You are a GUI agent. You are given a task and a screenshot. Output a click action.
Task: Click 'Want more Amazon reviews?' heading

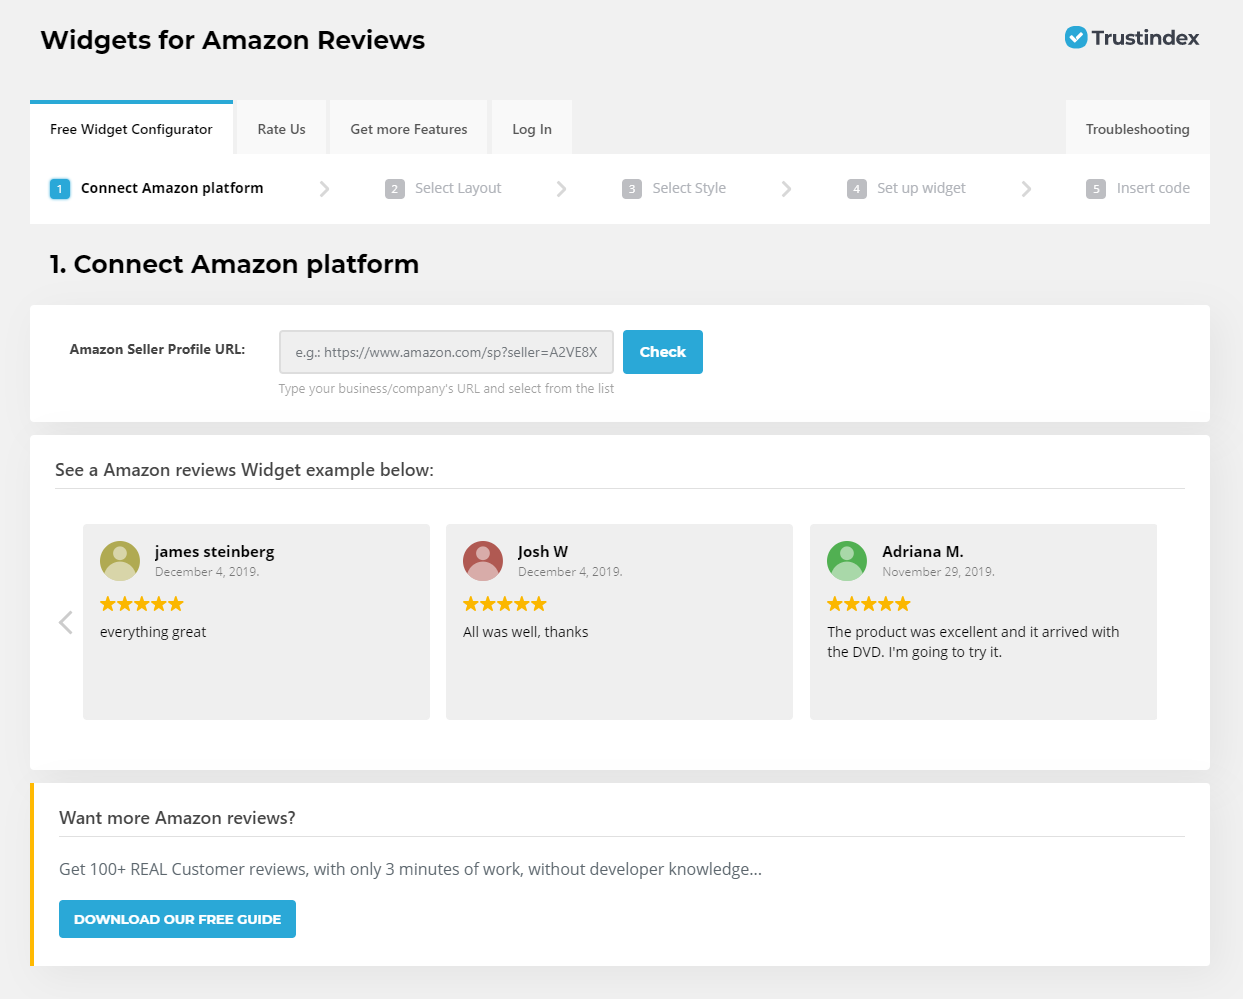coord(177,818)
